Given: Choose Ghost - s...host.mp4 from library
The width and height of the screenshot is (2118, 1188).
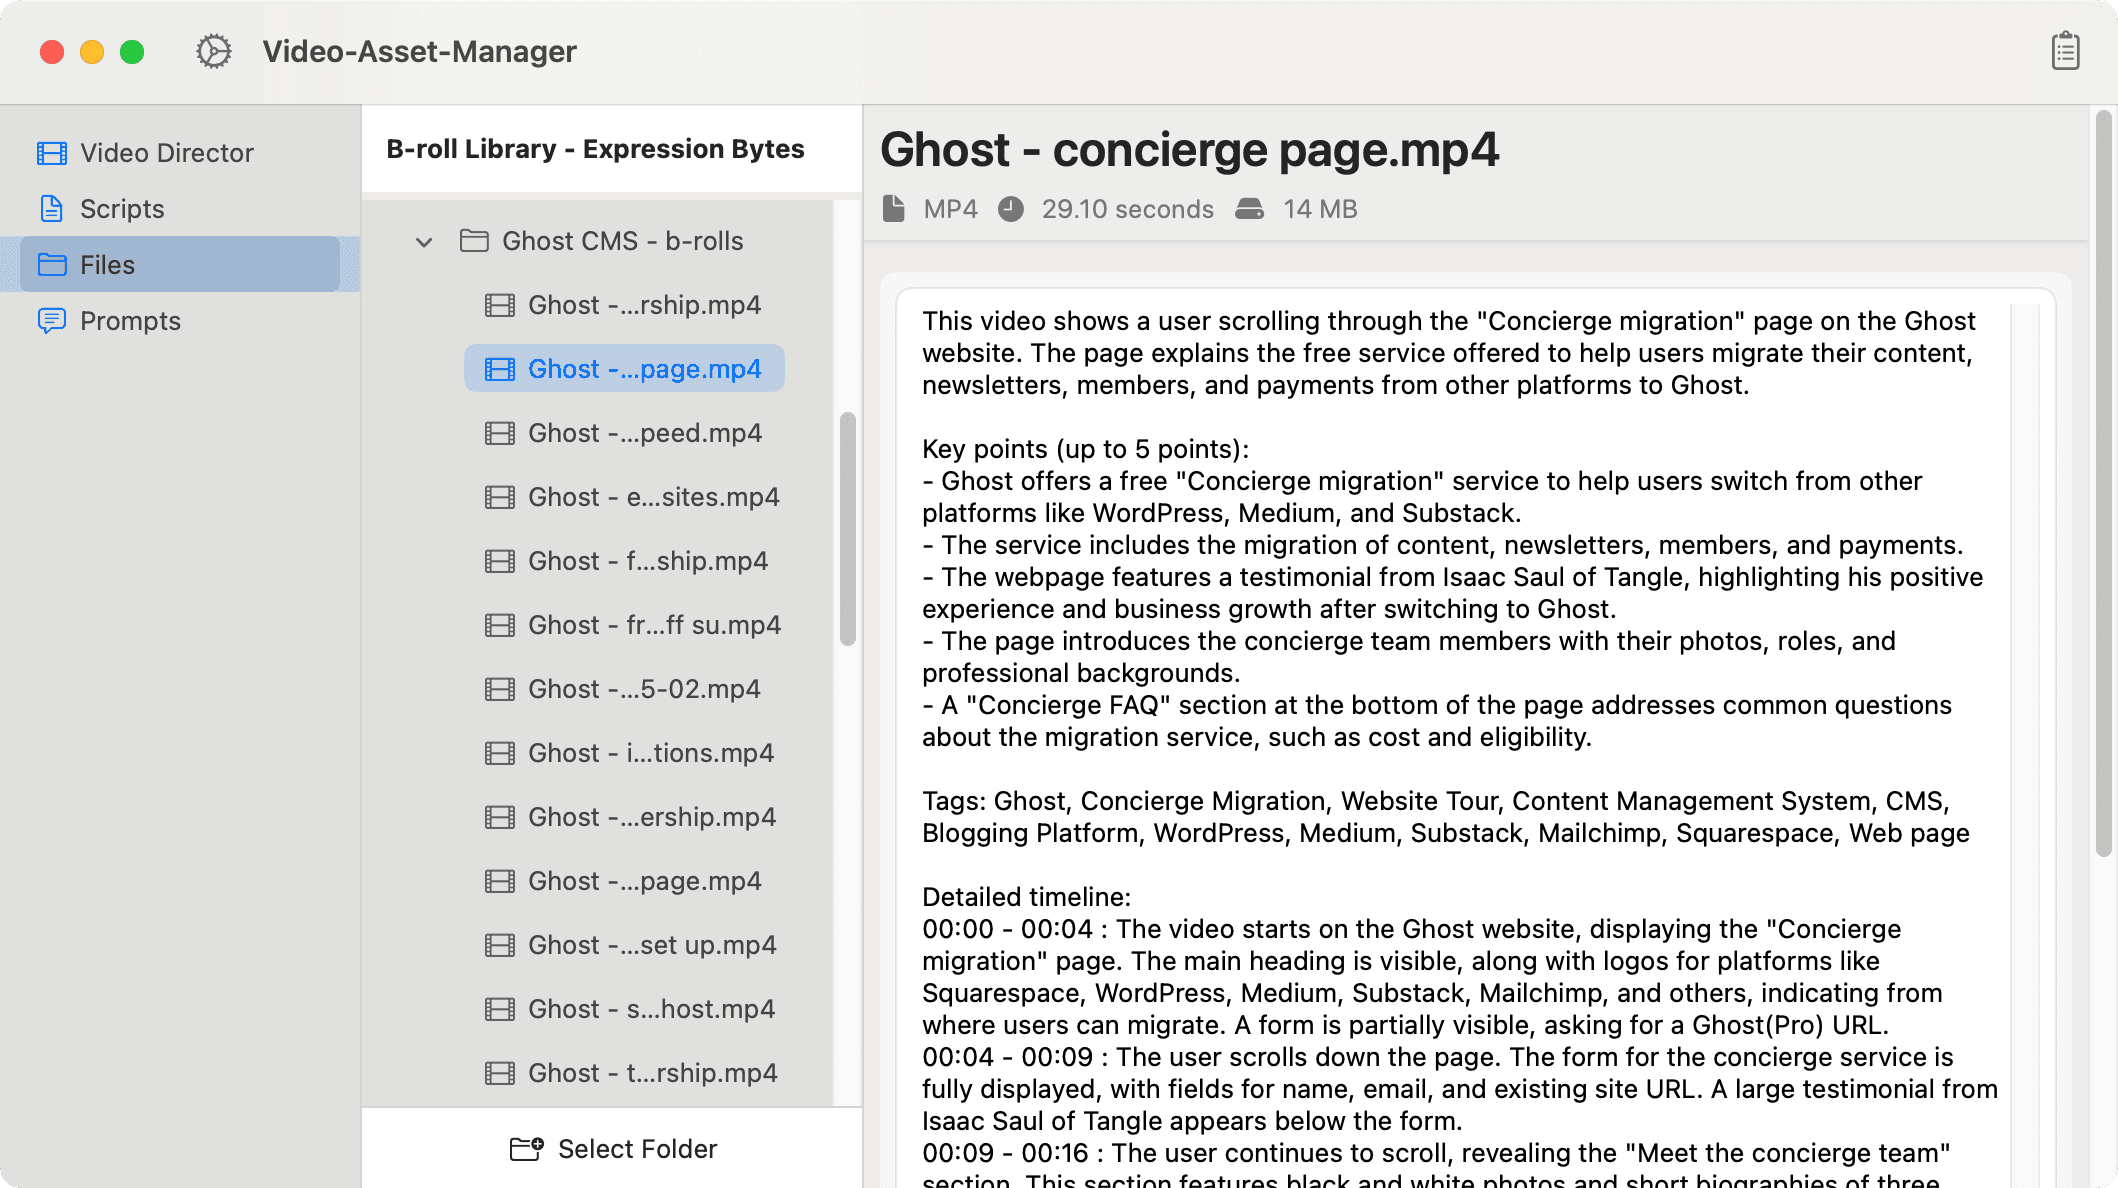Looking at the screenshot, I should tap(651, 1009).
